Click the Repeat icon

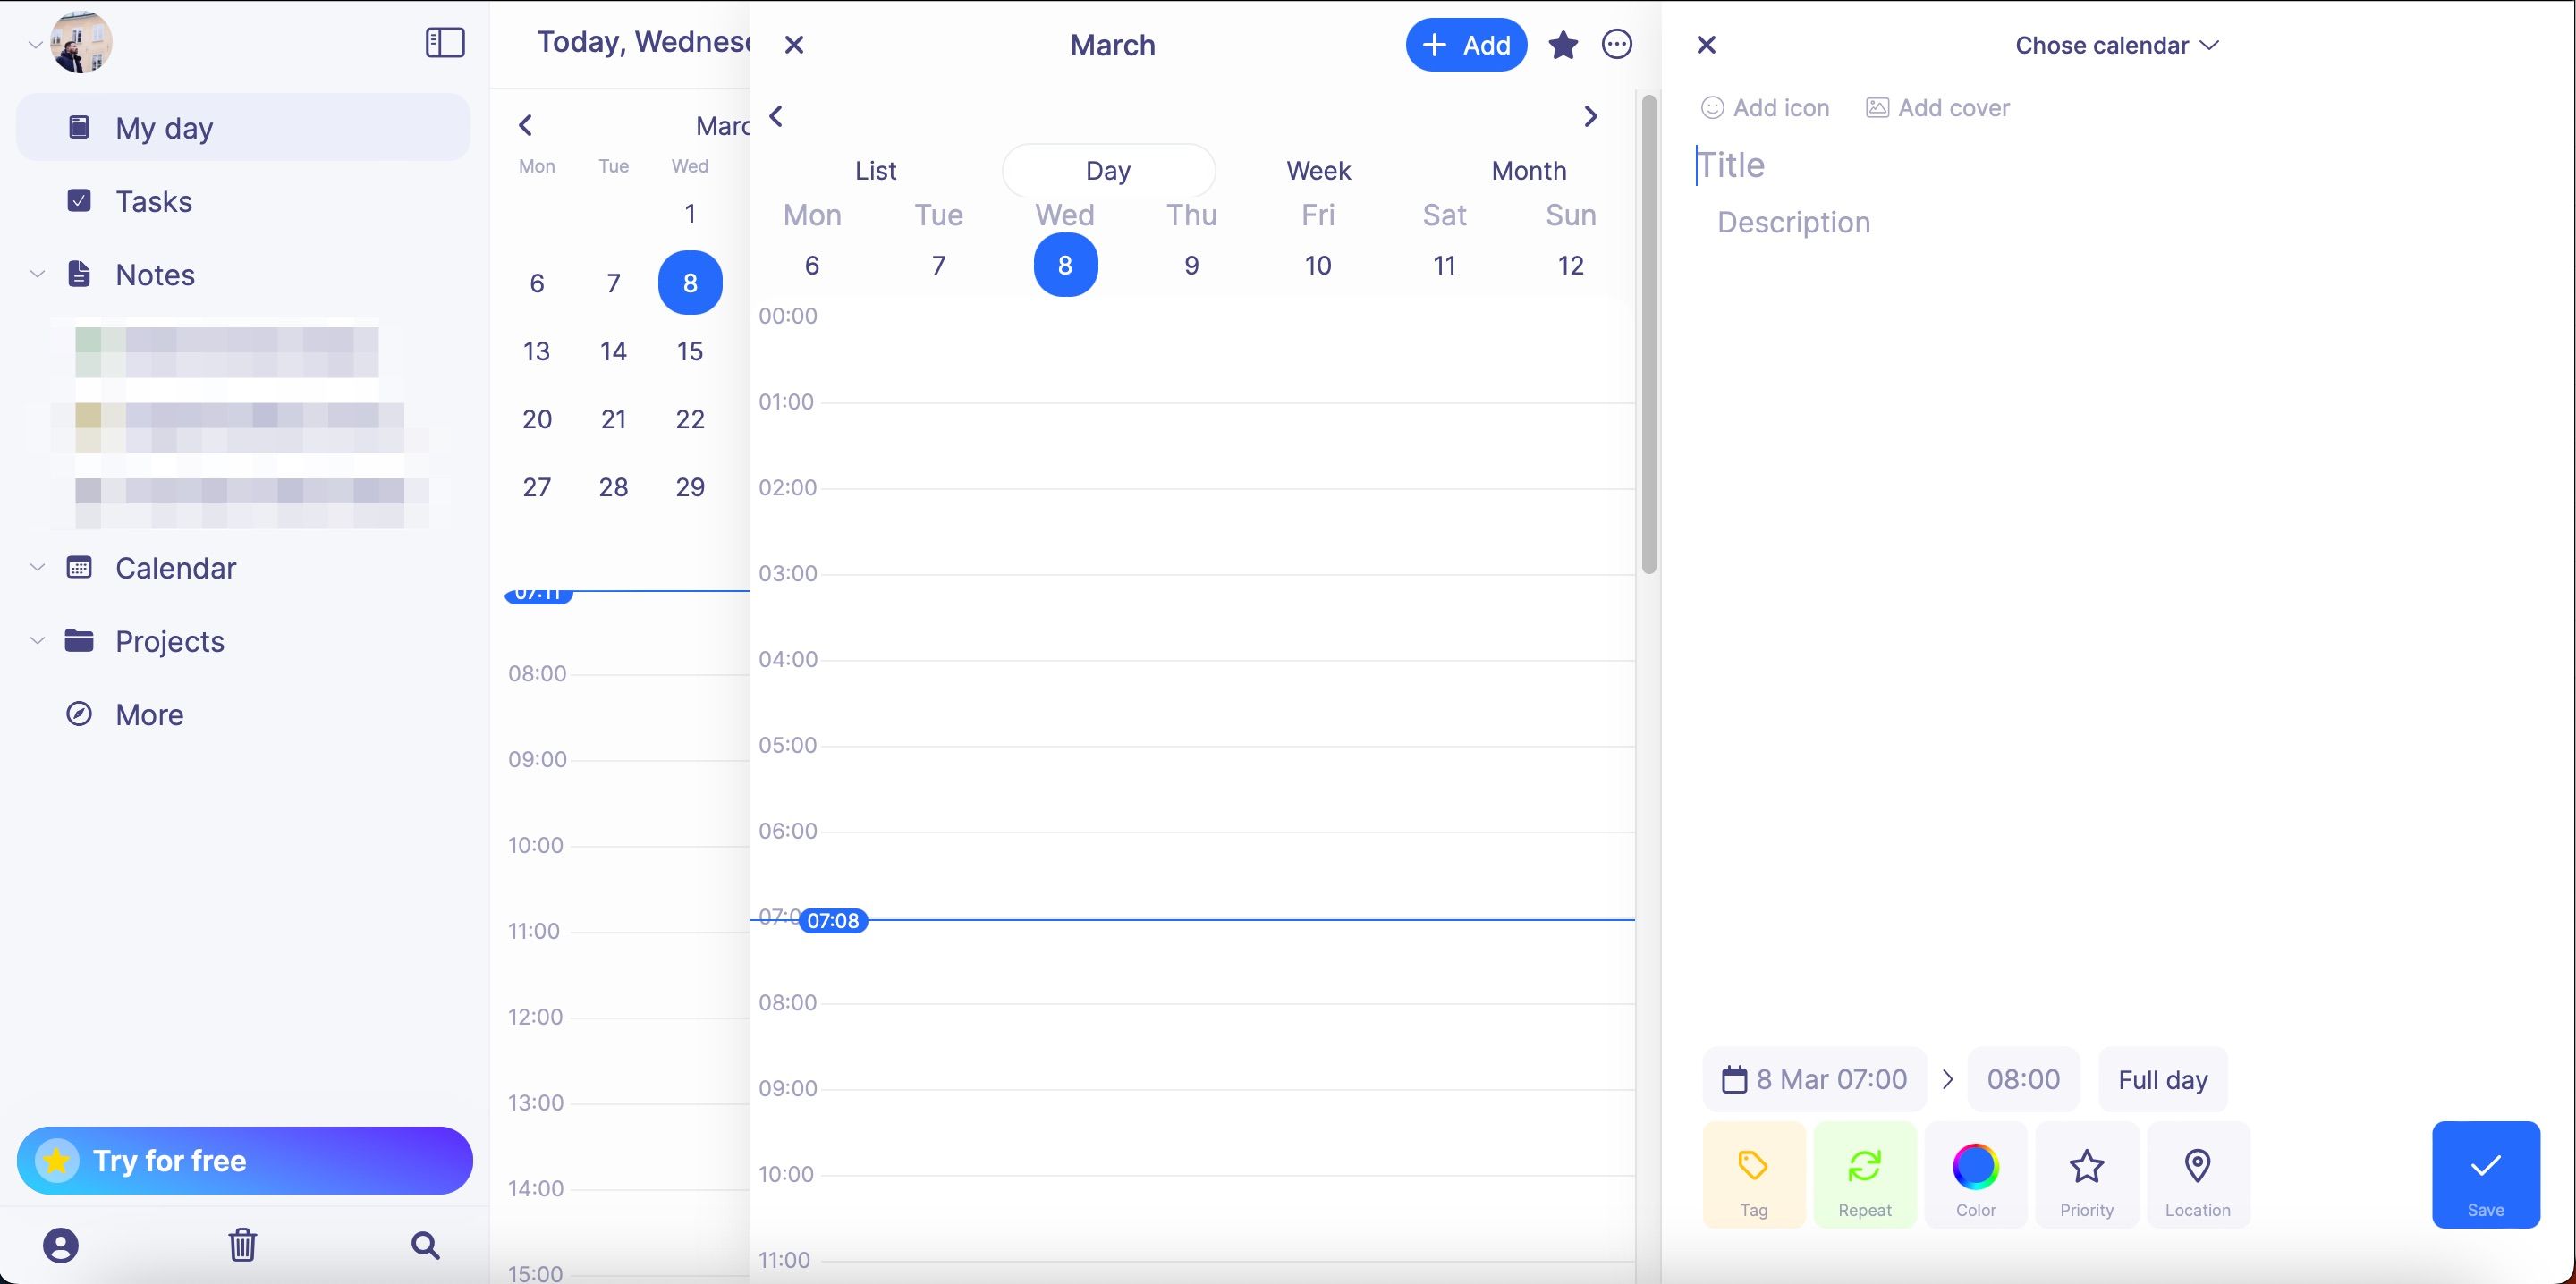(x=1864, y=1175)
